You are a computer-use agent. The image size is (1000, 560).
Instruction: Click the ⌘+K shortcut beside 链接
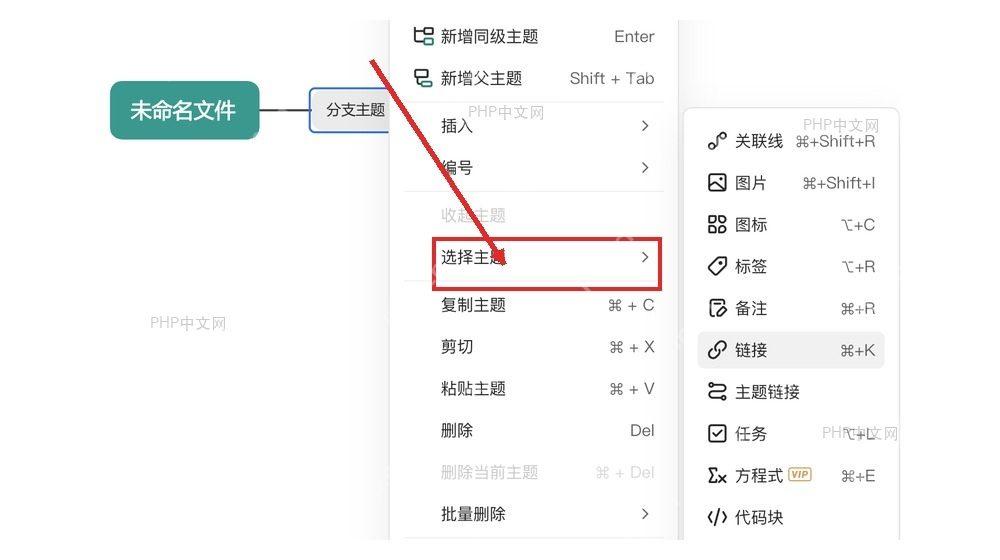click(x=857, y=350)
